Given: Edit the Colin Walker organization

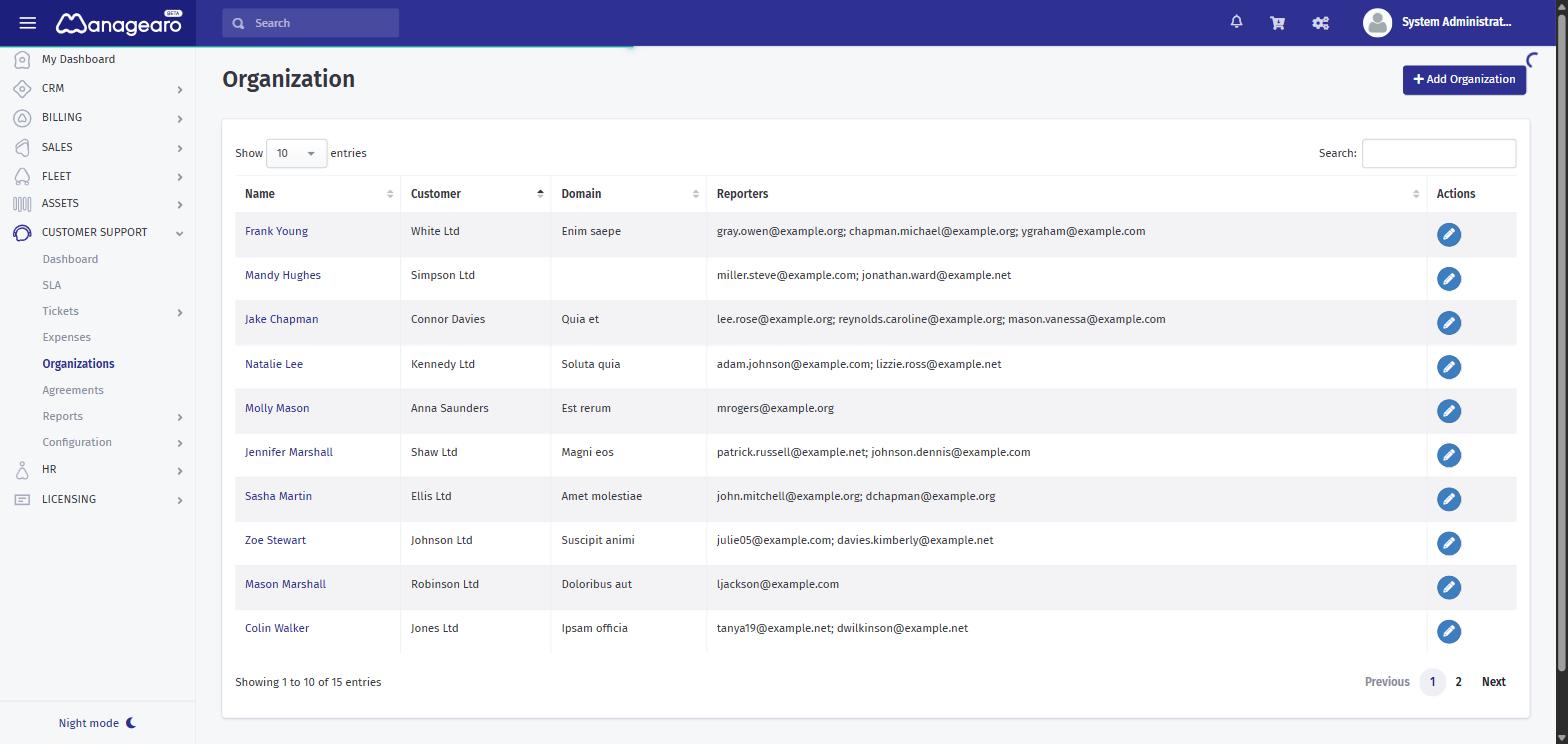Looking at the screenshot, I should pyautogui.click(x=1448, y=631).
